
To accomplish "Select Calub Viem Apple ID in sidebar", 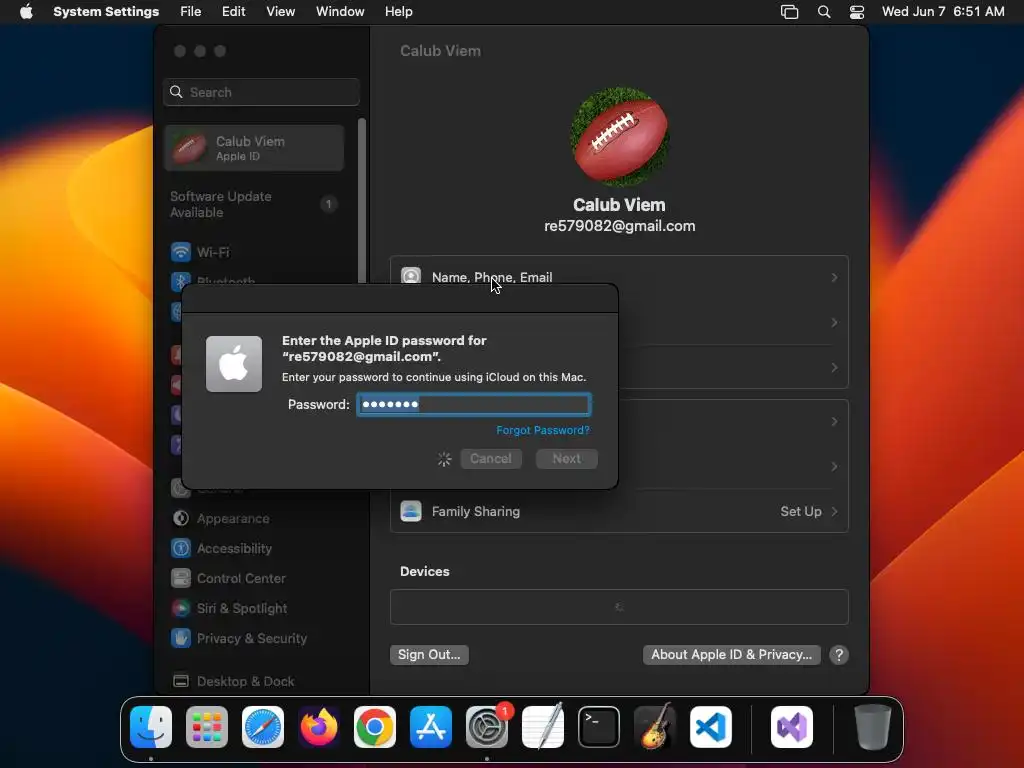I will tap(254, 148).
